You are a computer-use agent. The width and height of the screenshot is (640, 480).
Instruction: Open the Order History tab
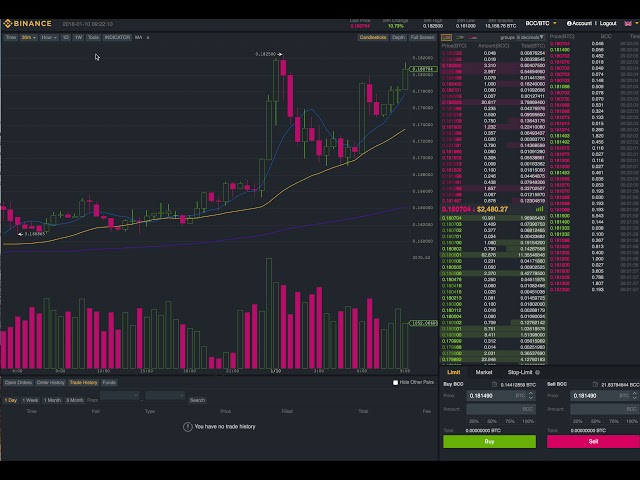point(51,383)
